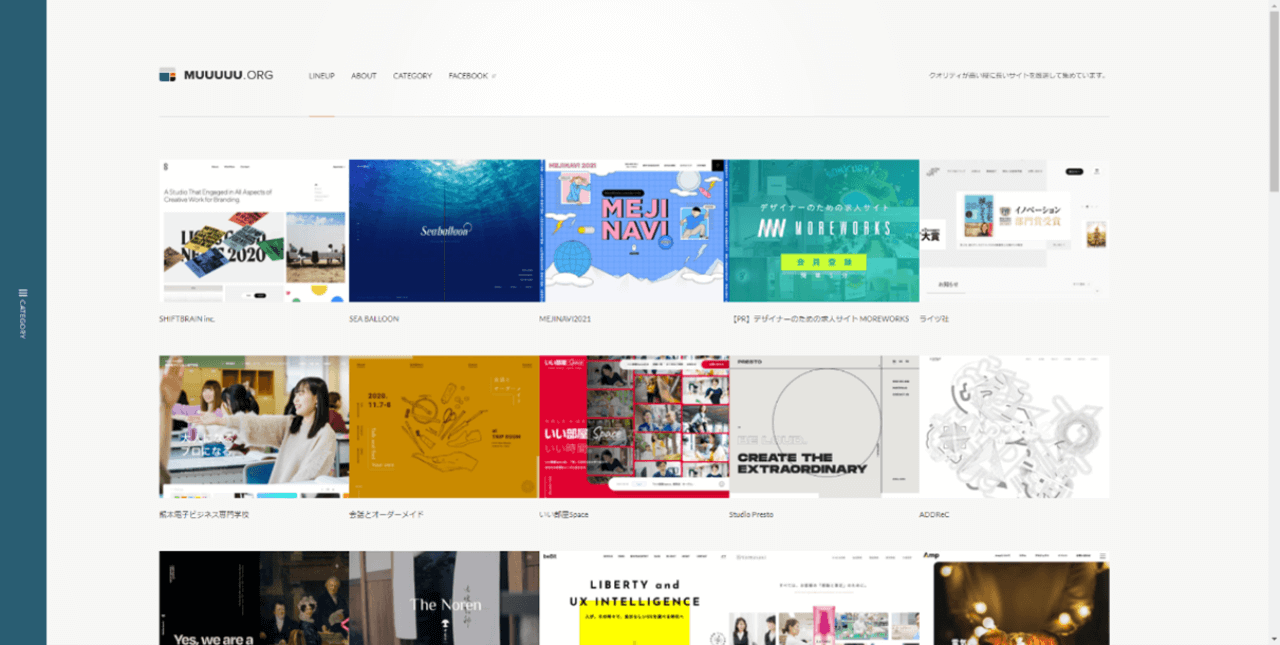
Task: Click the SEA BALLOON title link
Action: tap(374, 319)
